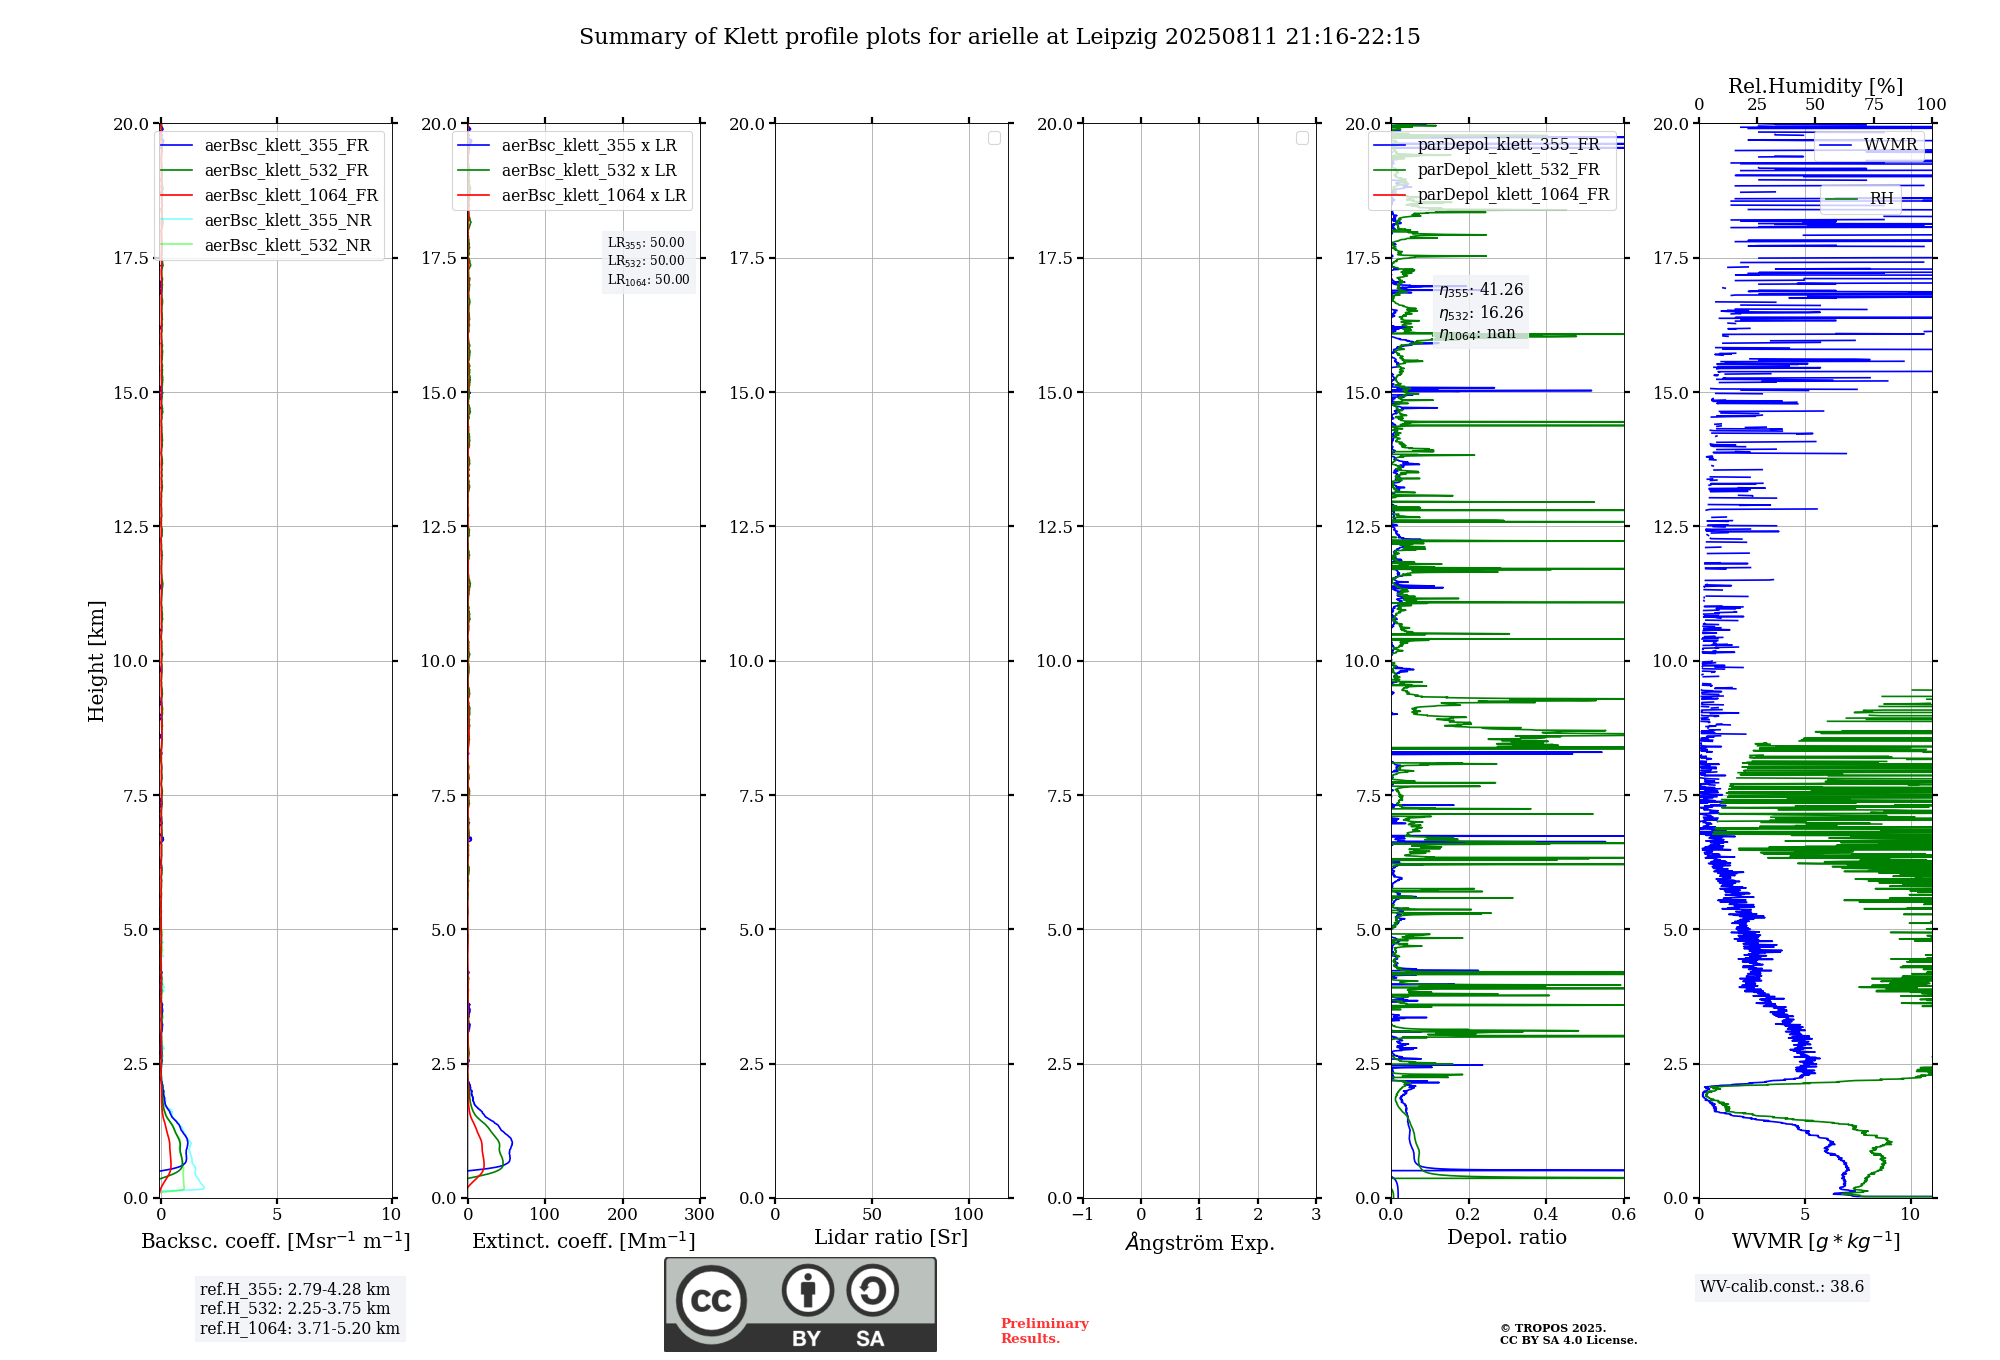Viewport: 2000px width, 1360px height.
Task: Click the 75 tick on Rel.Humidity axis
Action: (1874, 105)
